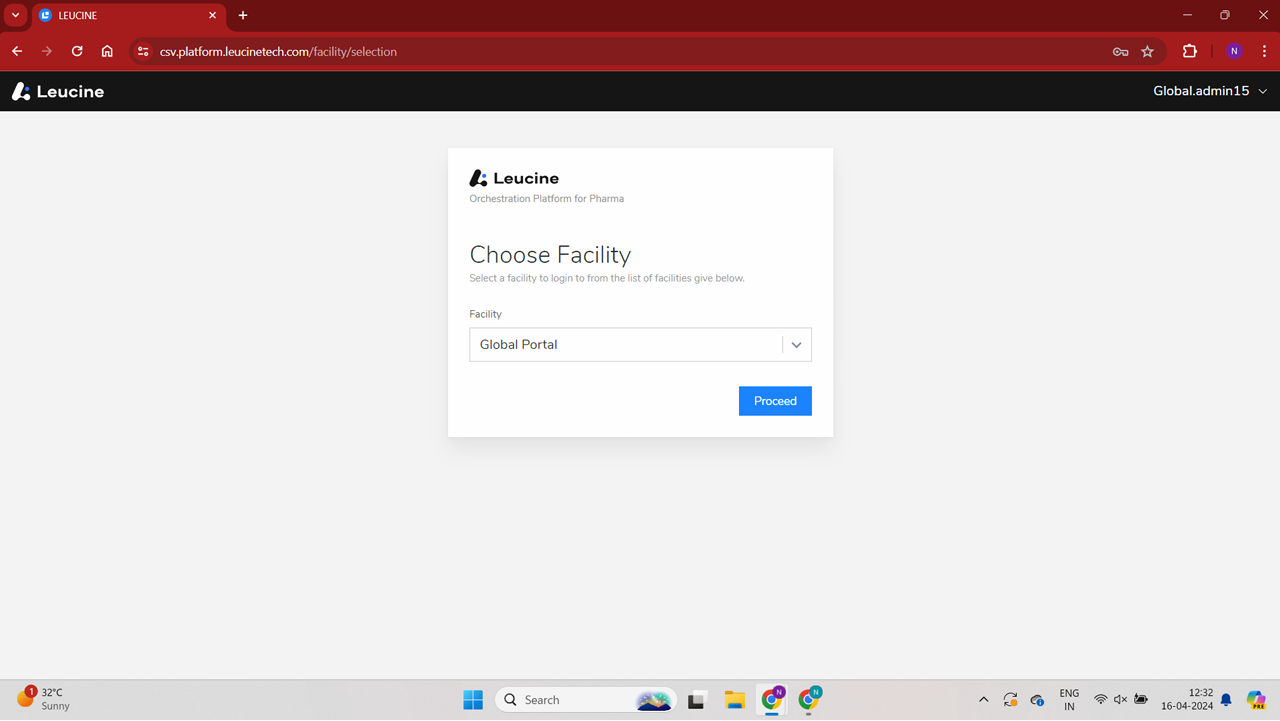The width and height of the screenshot is (1280, 721).
Task: Open the browser extensions menu
Action: pos(1190,52)
